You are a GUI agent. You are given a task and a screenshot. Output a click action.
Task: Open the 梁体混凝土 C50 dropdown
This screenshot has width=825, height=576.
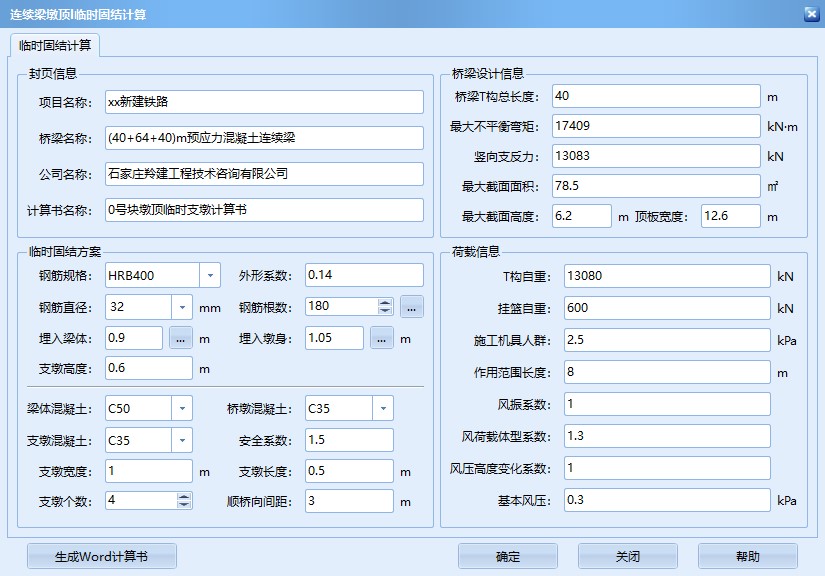pos(182,408)
